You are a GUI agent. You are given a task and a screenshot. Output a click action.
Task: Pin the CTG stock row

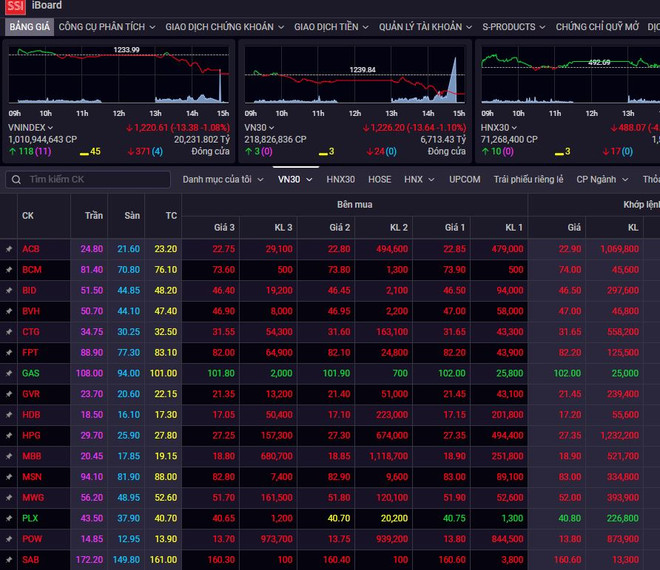tap(9, 332)
